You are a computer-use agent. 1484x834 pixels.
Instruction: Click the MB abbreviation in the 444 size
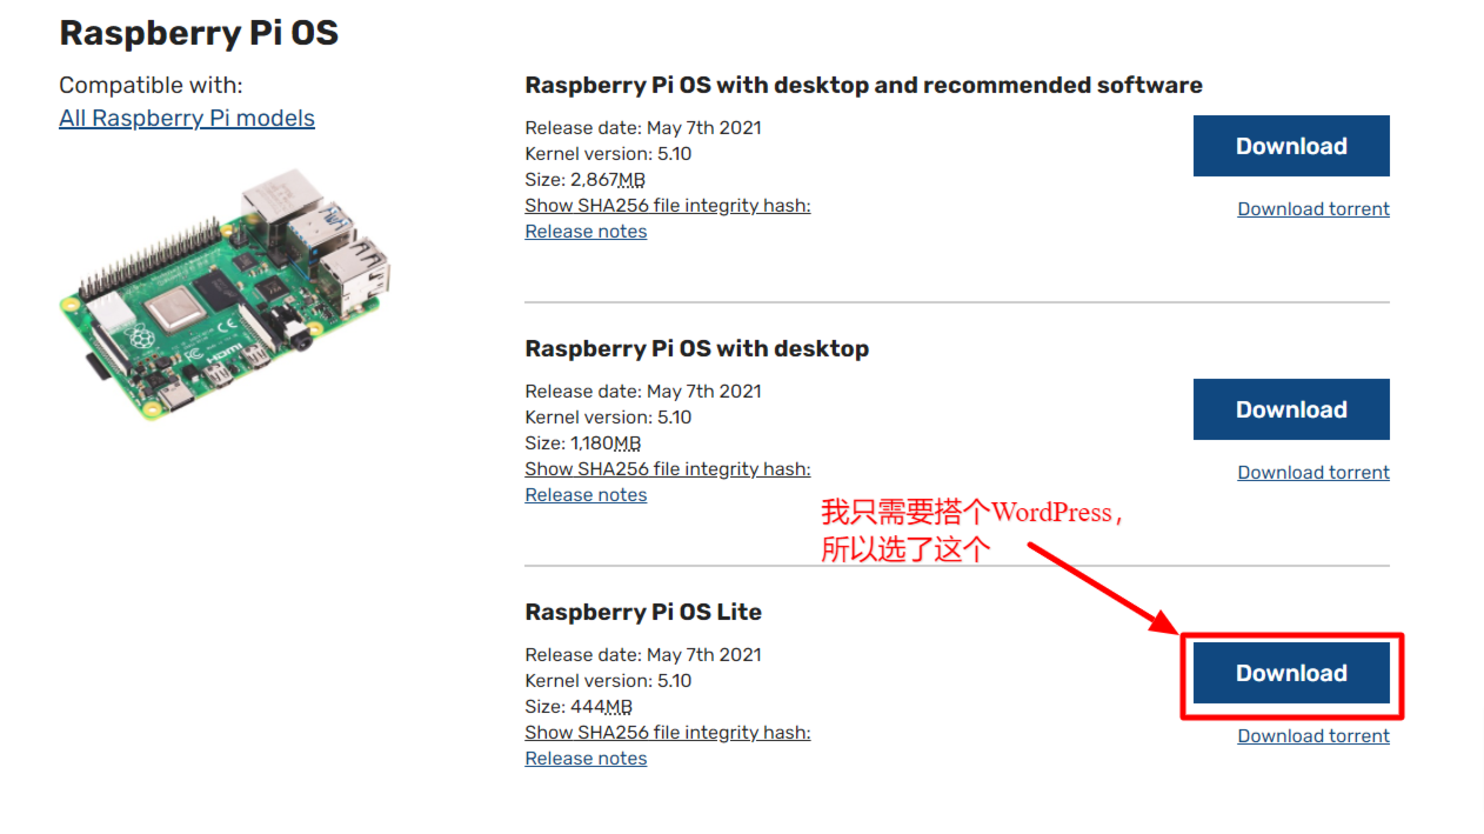tap(618, 707)
